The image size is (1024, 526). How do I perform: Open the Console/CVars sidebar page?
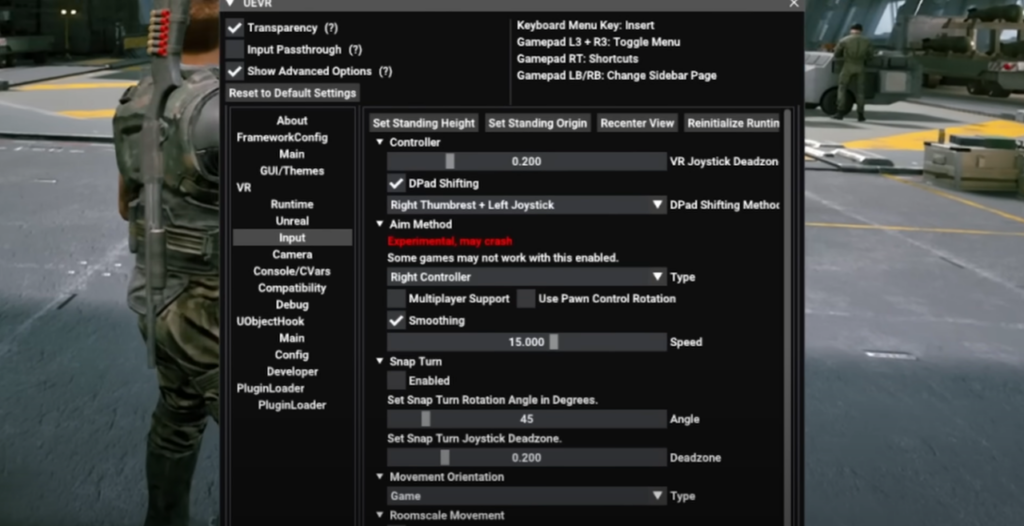pos(292,271)
